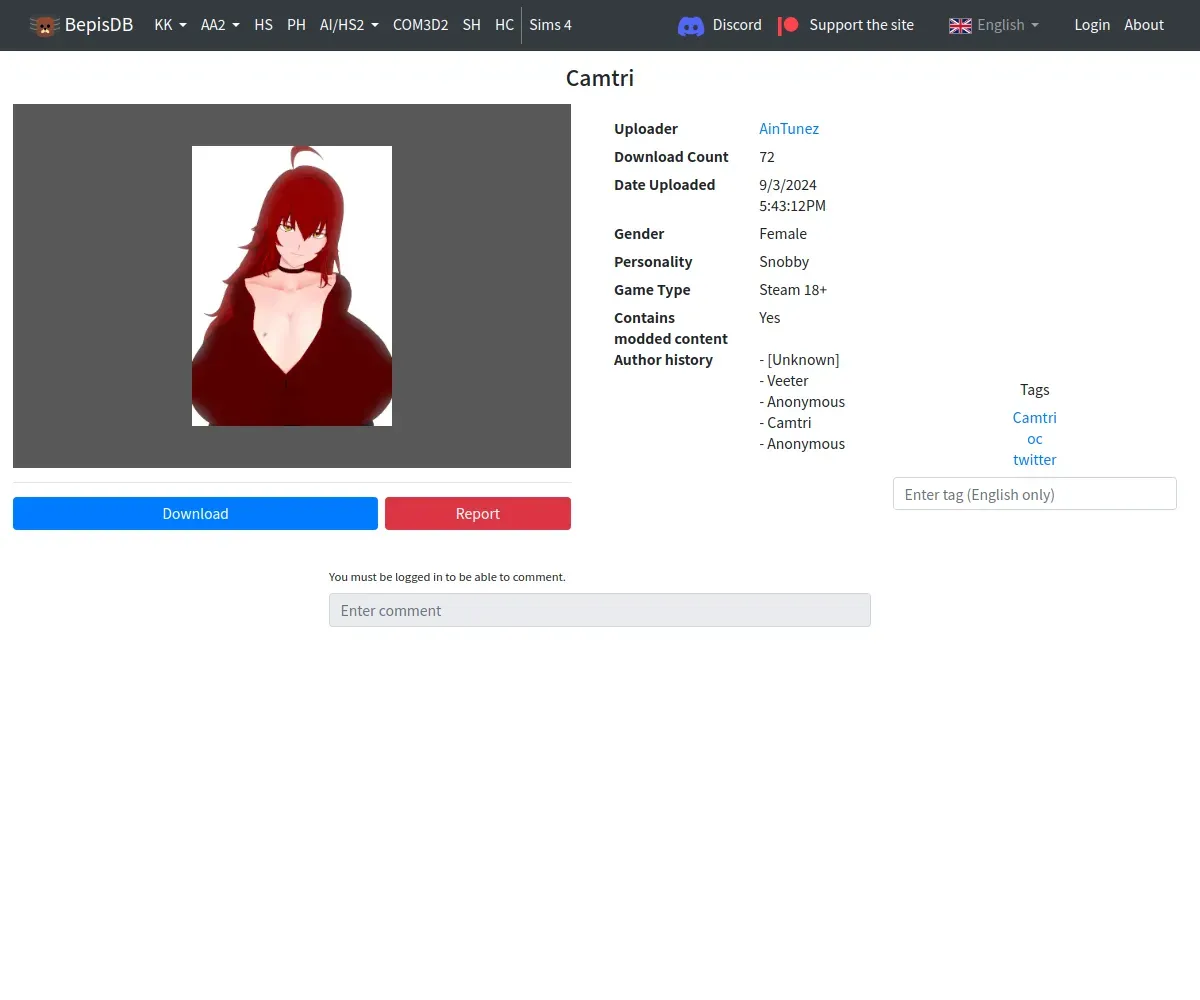
Task: Click the upload date 9/3/2024
Action: click(788, 185)
